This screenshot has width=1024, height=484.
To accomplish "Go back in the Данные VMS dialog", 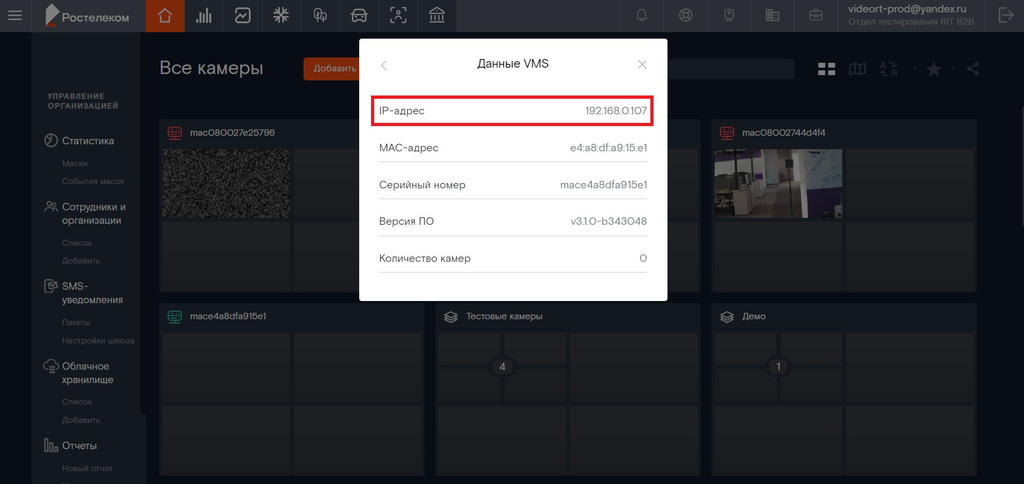I will (x=384, y=65).
